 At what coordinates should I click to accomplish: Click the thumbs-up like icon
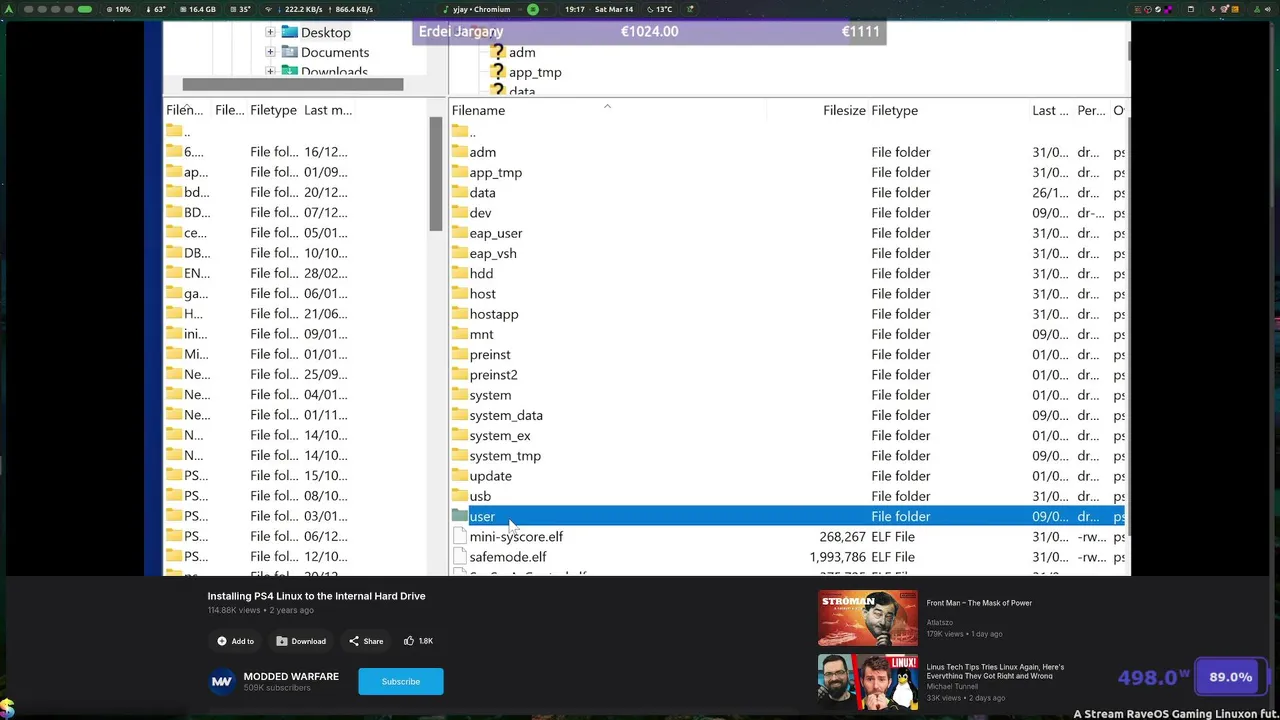coord(409,641)
